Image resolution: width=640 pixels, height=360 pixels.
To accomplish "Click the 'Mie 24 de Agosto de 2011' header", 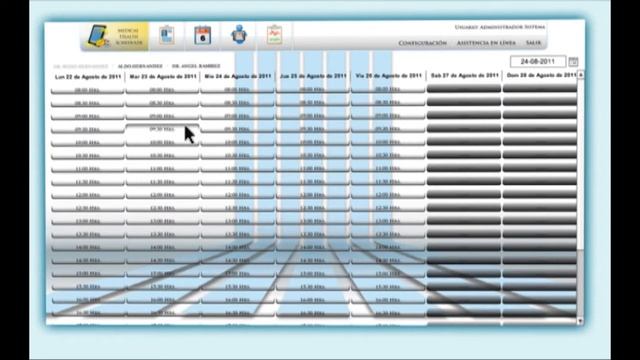I will coord(238,76).
